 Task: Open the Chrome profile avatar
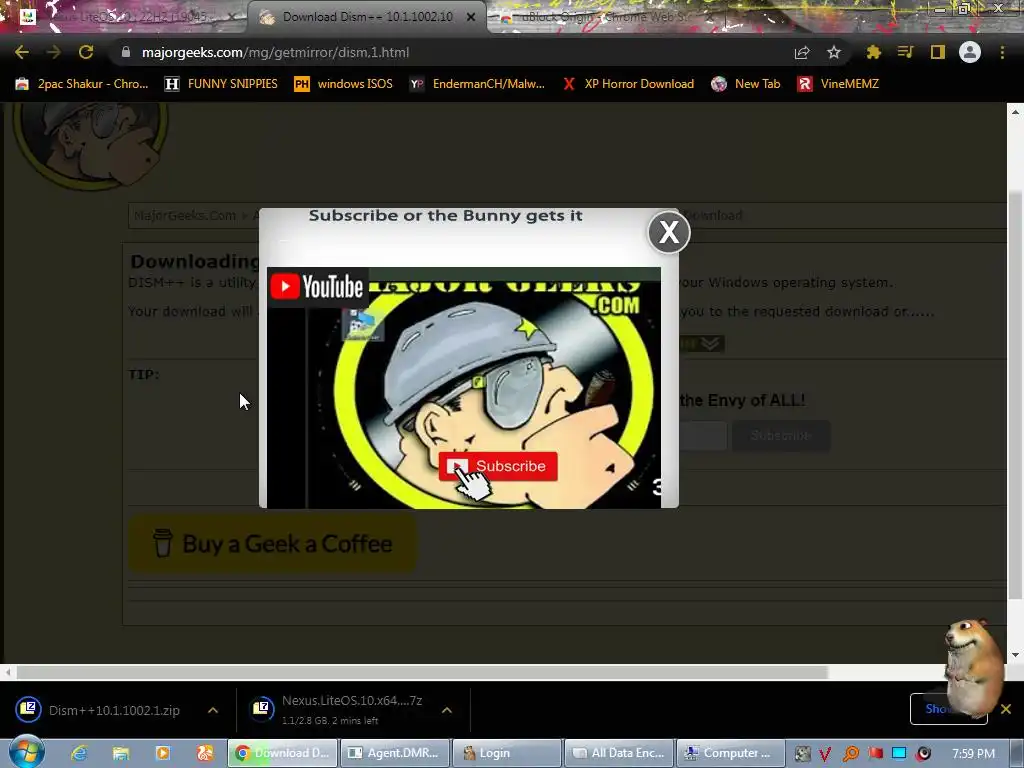[x=970, y=52]
